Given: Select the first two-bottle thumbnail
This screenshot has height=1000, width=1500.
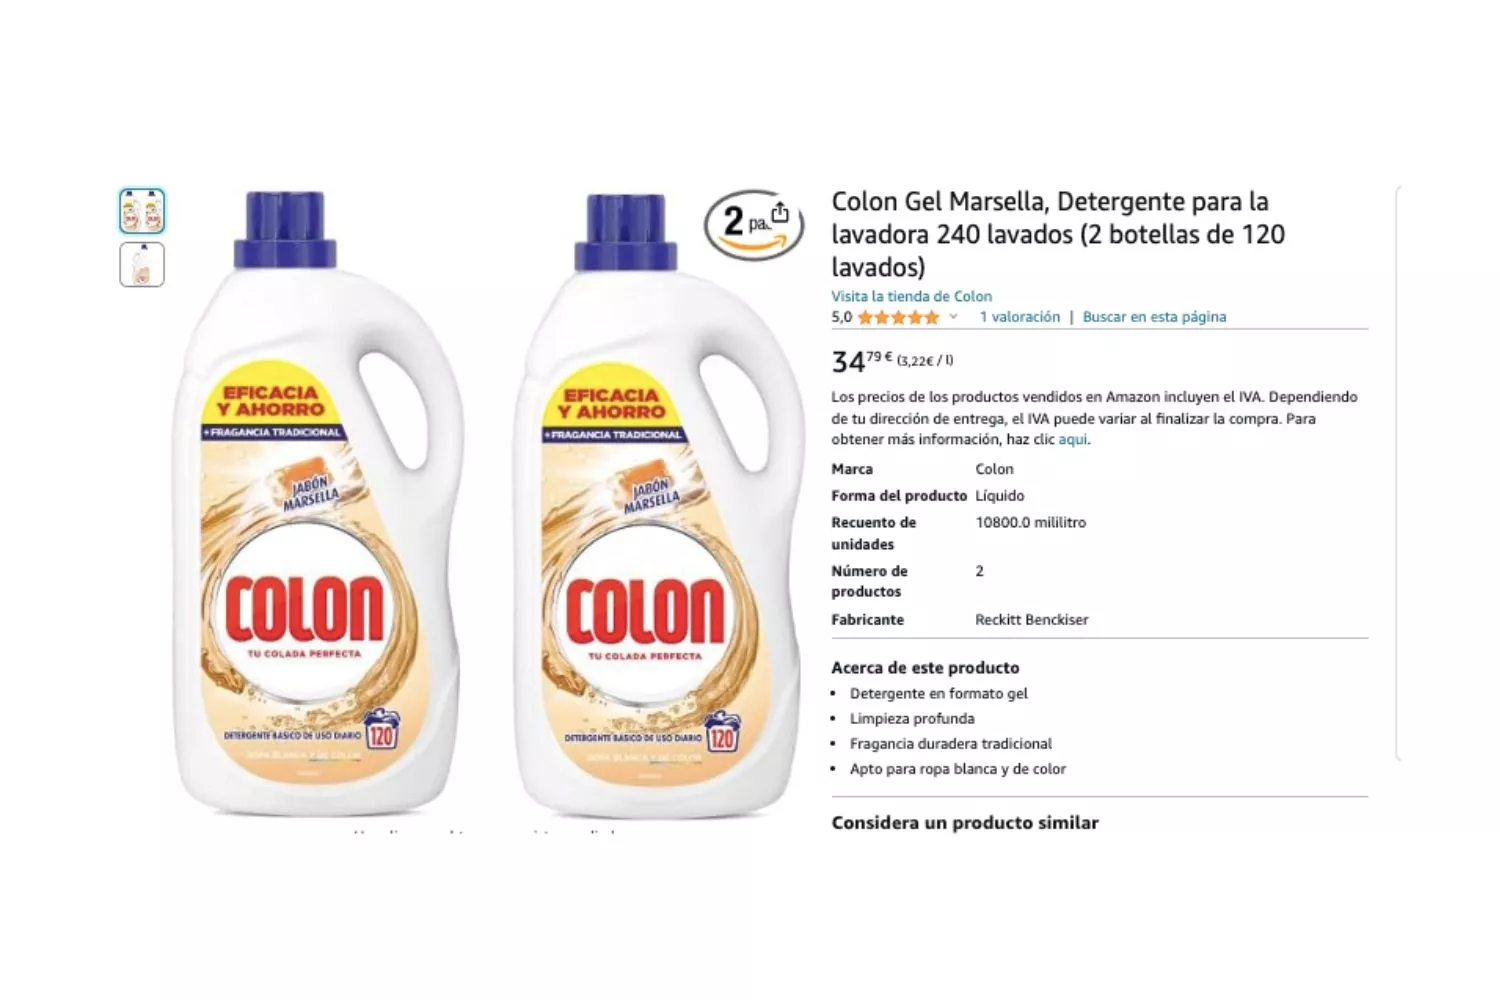Looking at the screenshot, I should [x=142, y=211].
